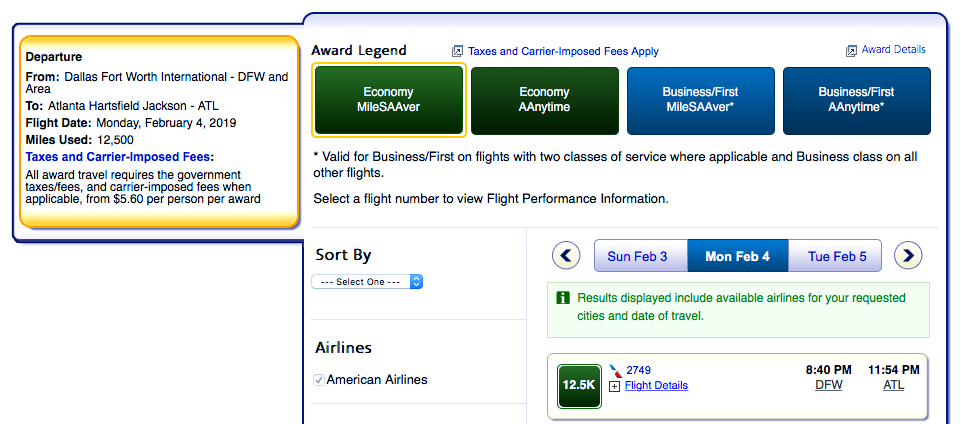This screenshot has height=424, width=961.
Task: Pick the Business/First MileSAAver award swatch
Action: (700, 100)
